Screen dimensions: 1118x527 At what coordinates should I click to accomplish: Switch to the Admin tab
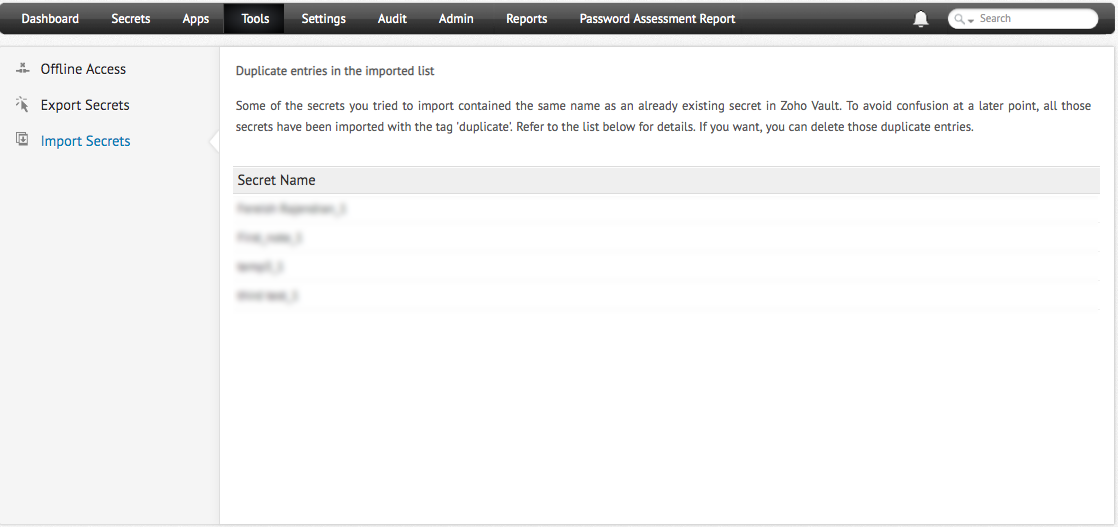point(456,19)
